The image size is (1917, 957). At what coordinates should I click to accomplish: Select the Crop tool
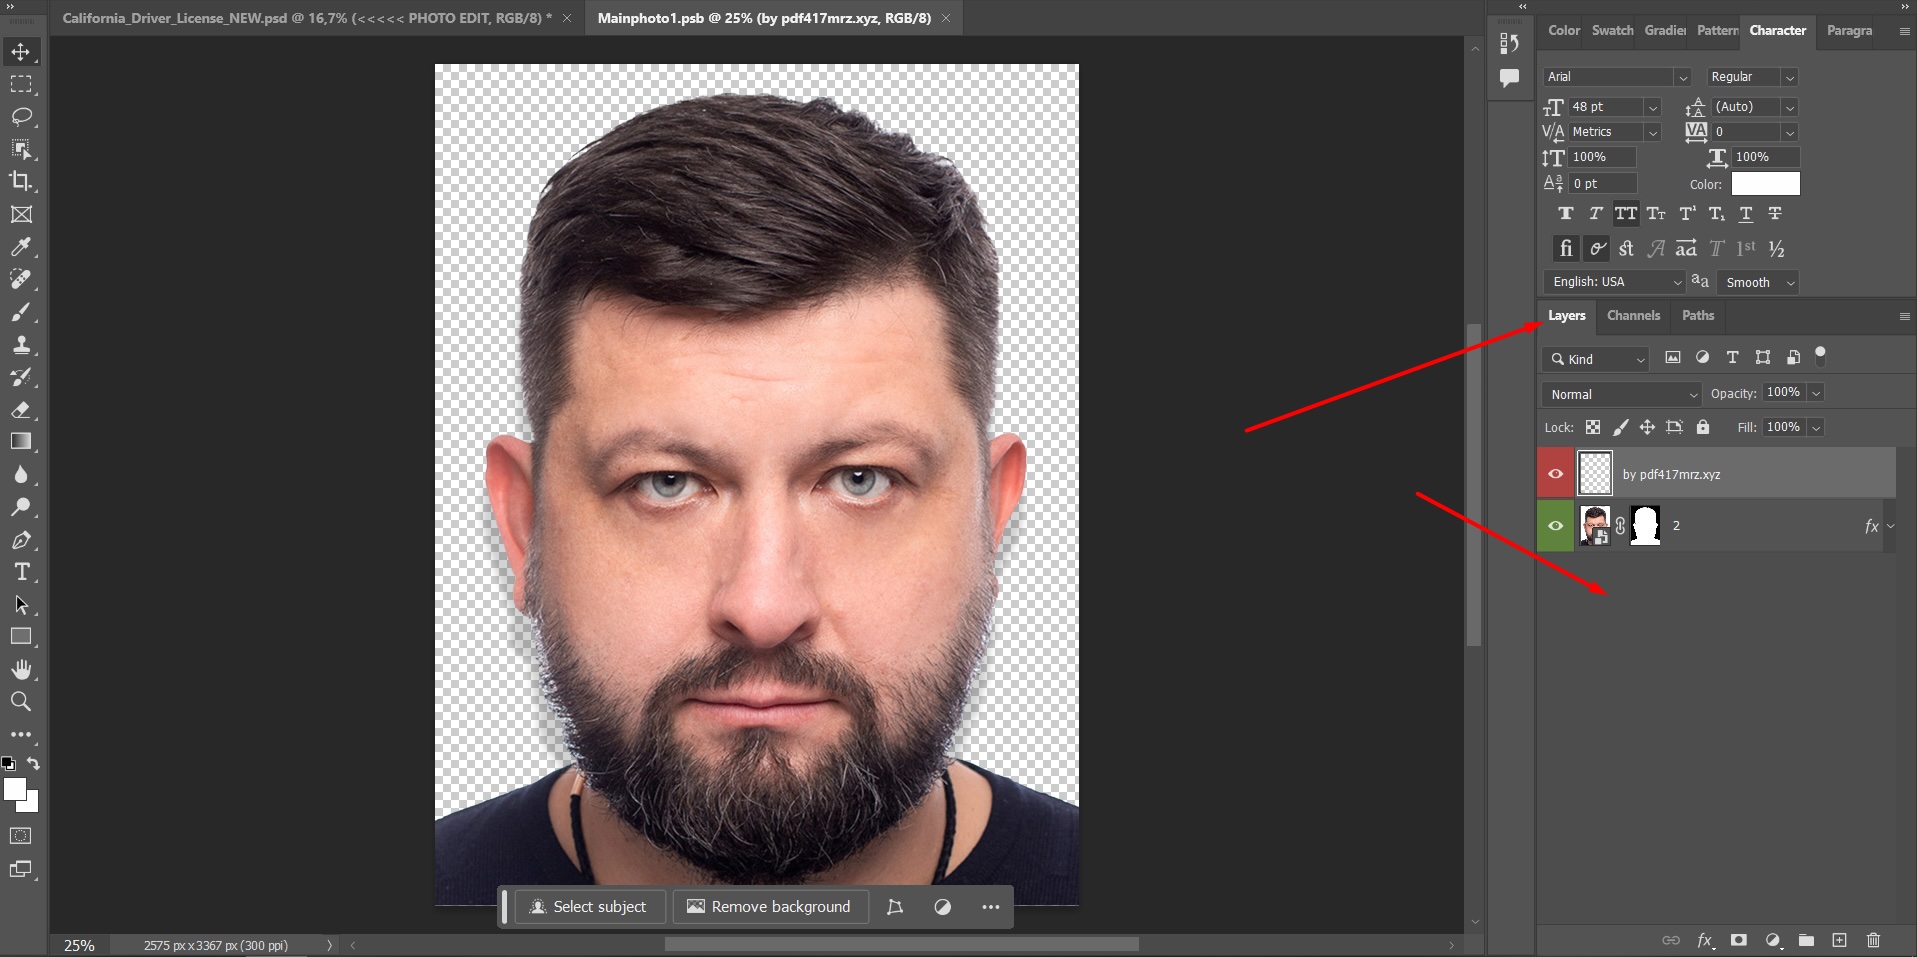[x=21, y=182]
